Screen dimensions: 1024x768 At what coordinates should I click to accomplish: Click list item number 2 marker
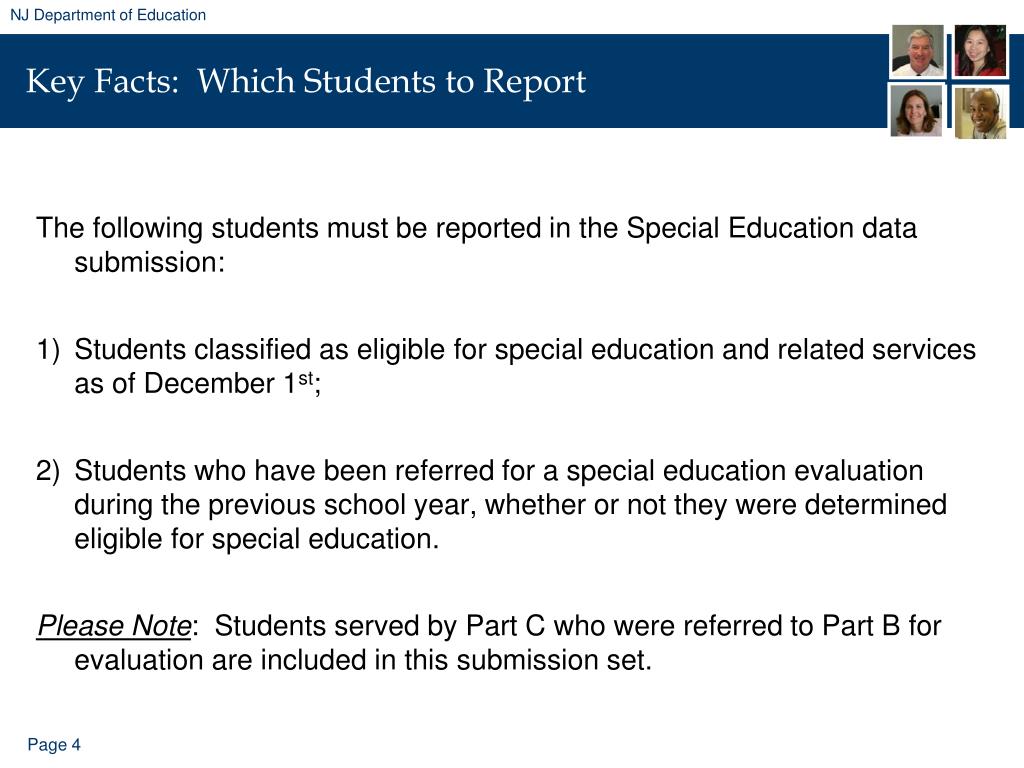48,472
